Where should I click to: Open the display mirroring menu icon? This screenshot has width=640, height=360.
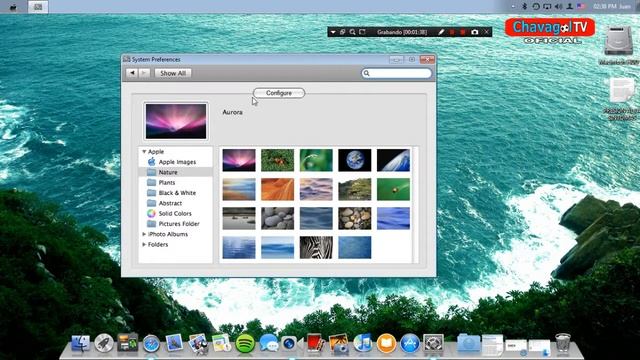(547, 7)
